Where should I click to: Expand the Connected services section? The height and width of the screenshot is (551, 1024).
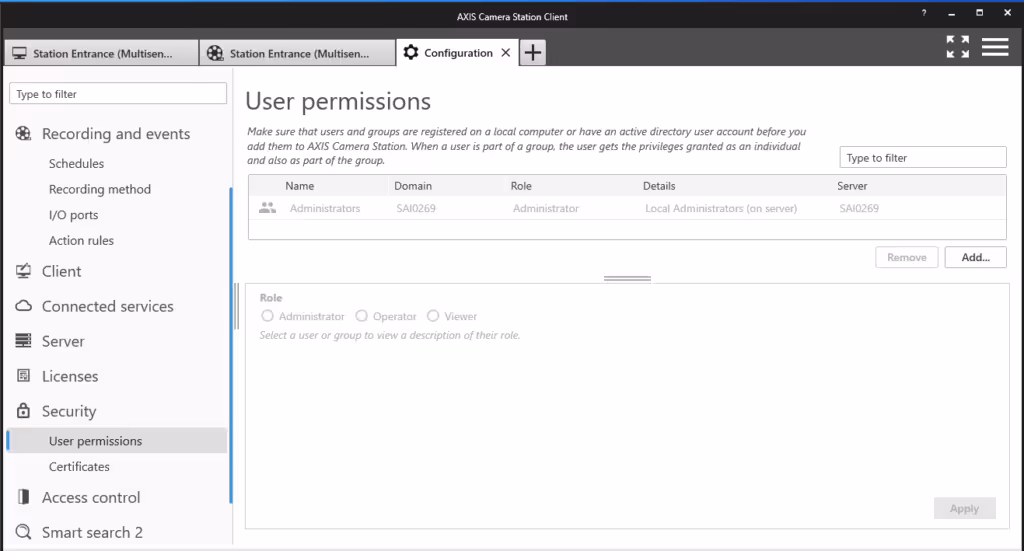[x=108, y=306]
